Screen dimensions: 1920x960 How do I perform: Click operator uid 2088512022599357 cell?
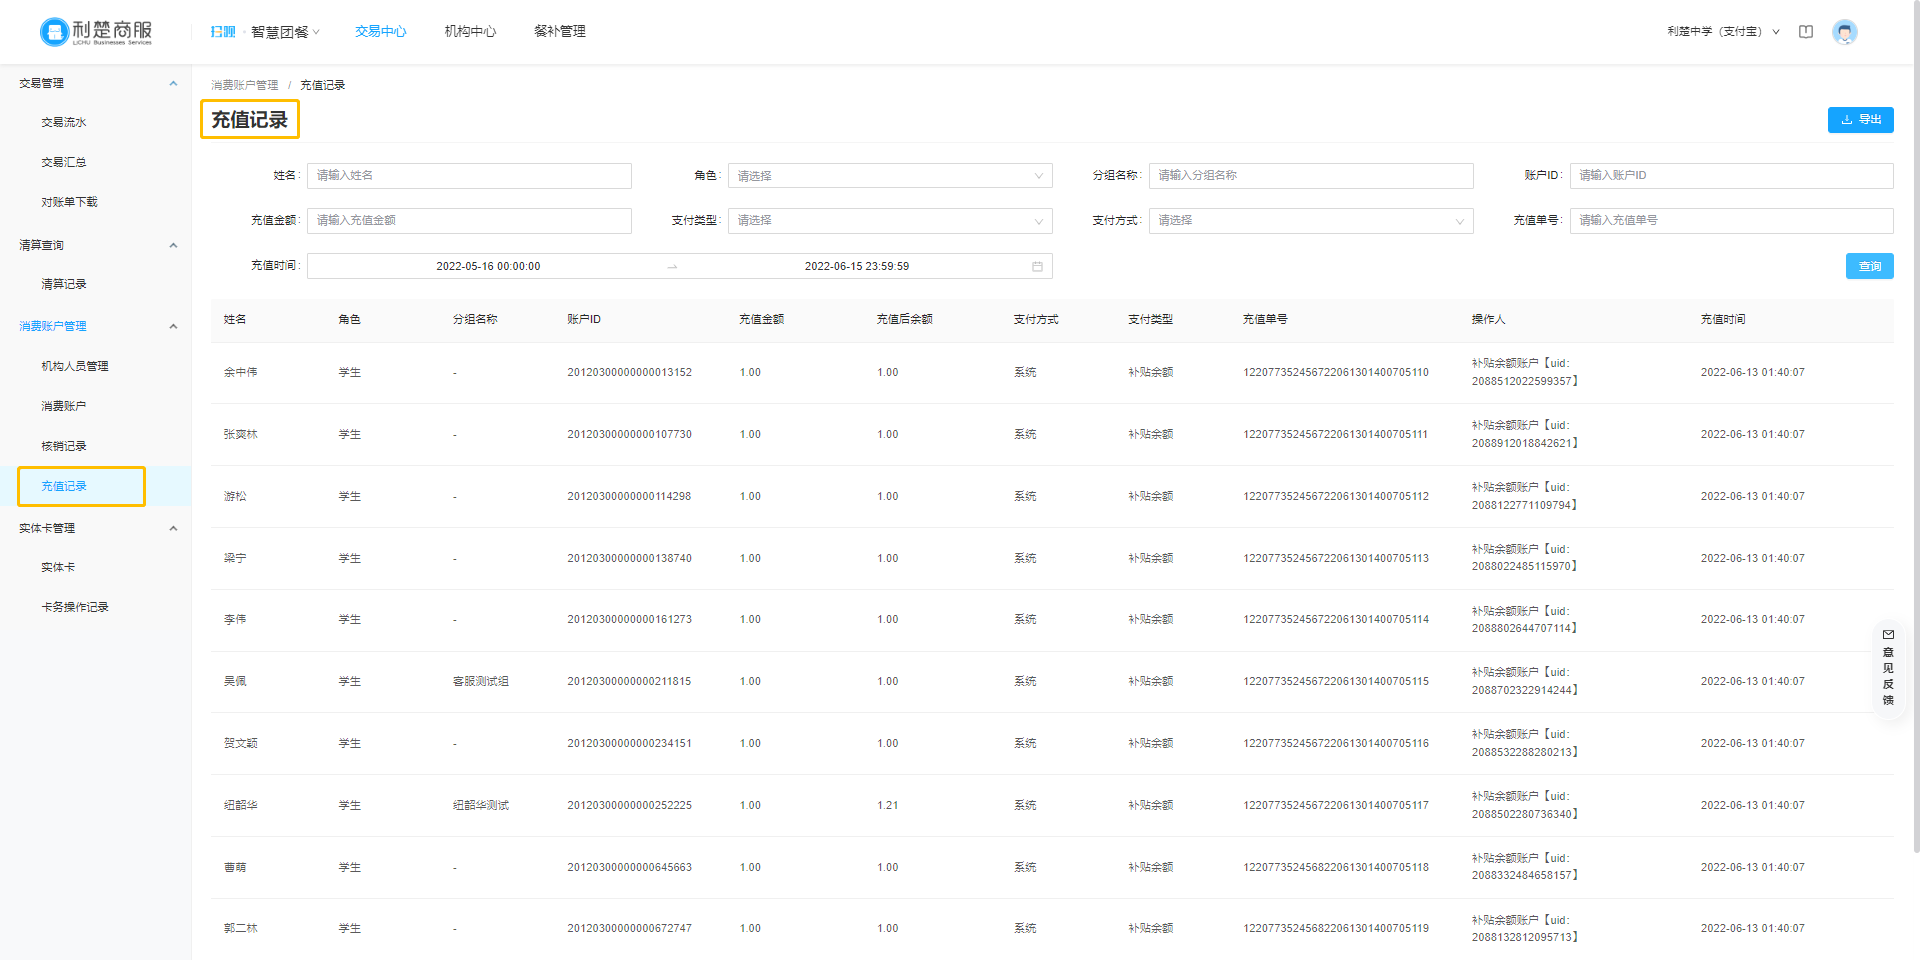pos(1525,372)
